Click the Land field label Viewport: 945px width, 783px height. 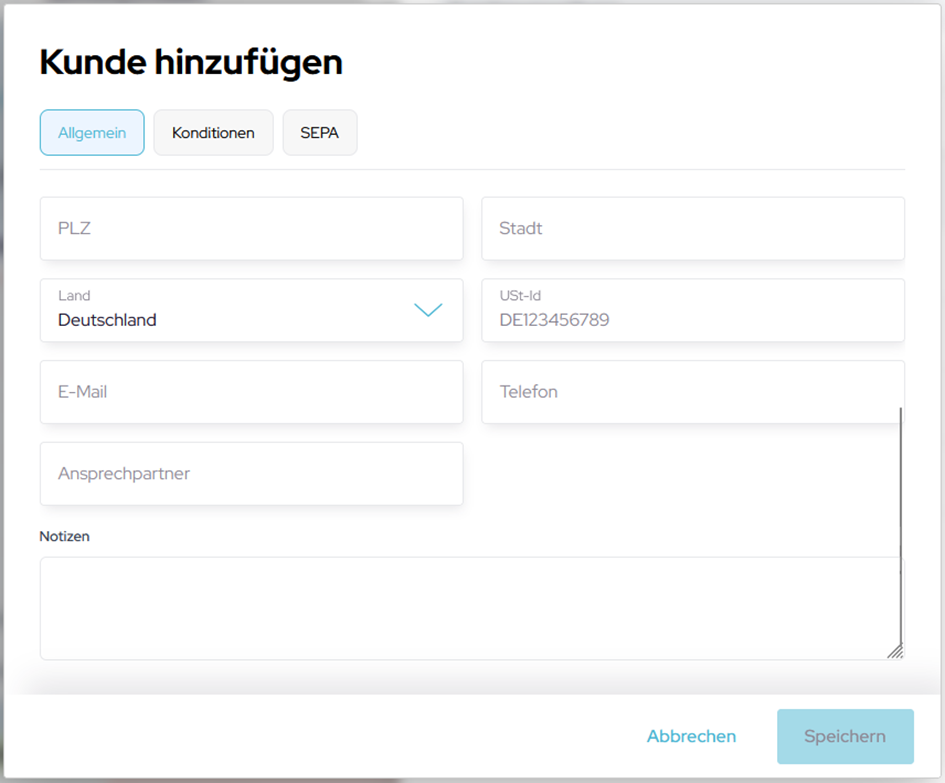click(74, 296)
